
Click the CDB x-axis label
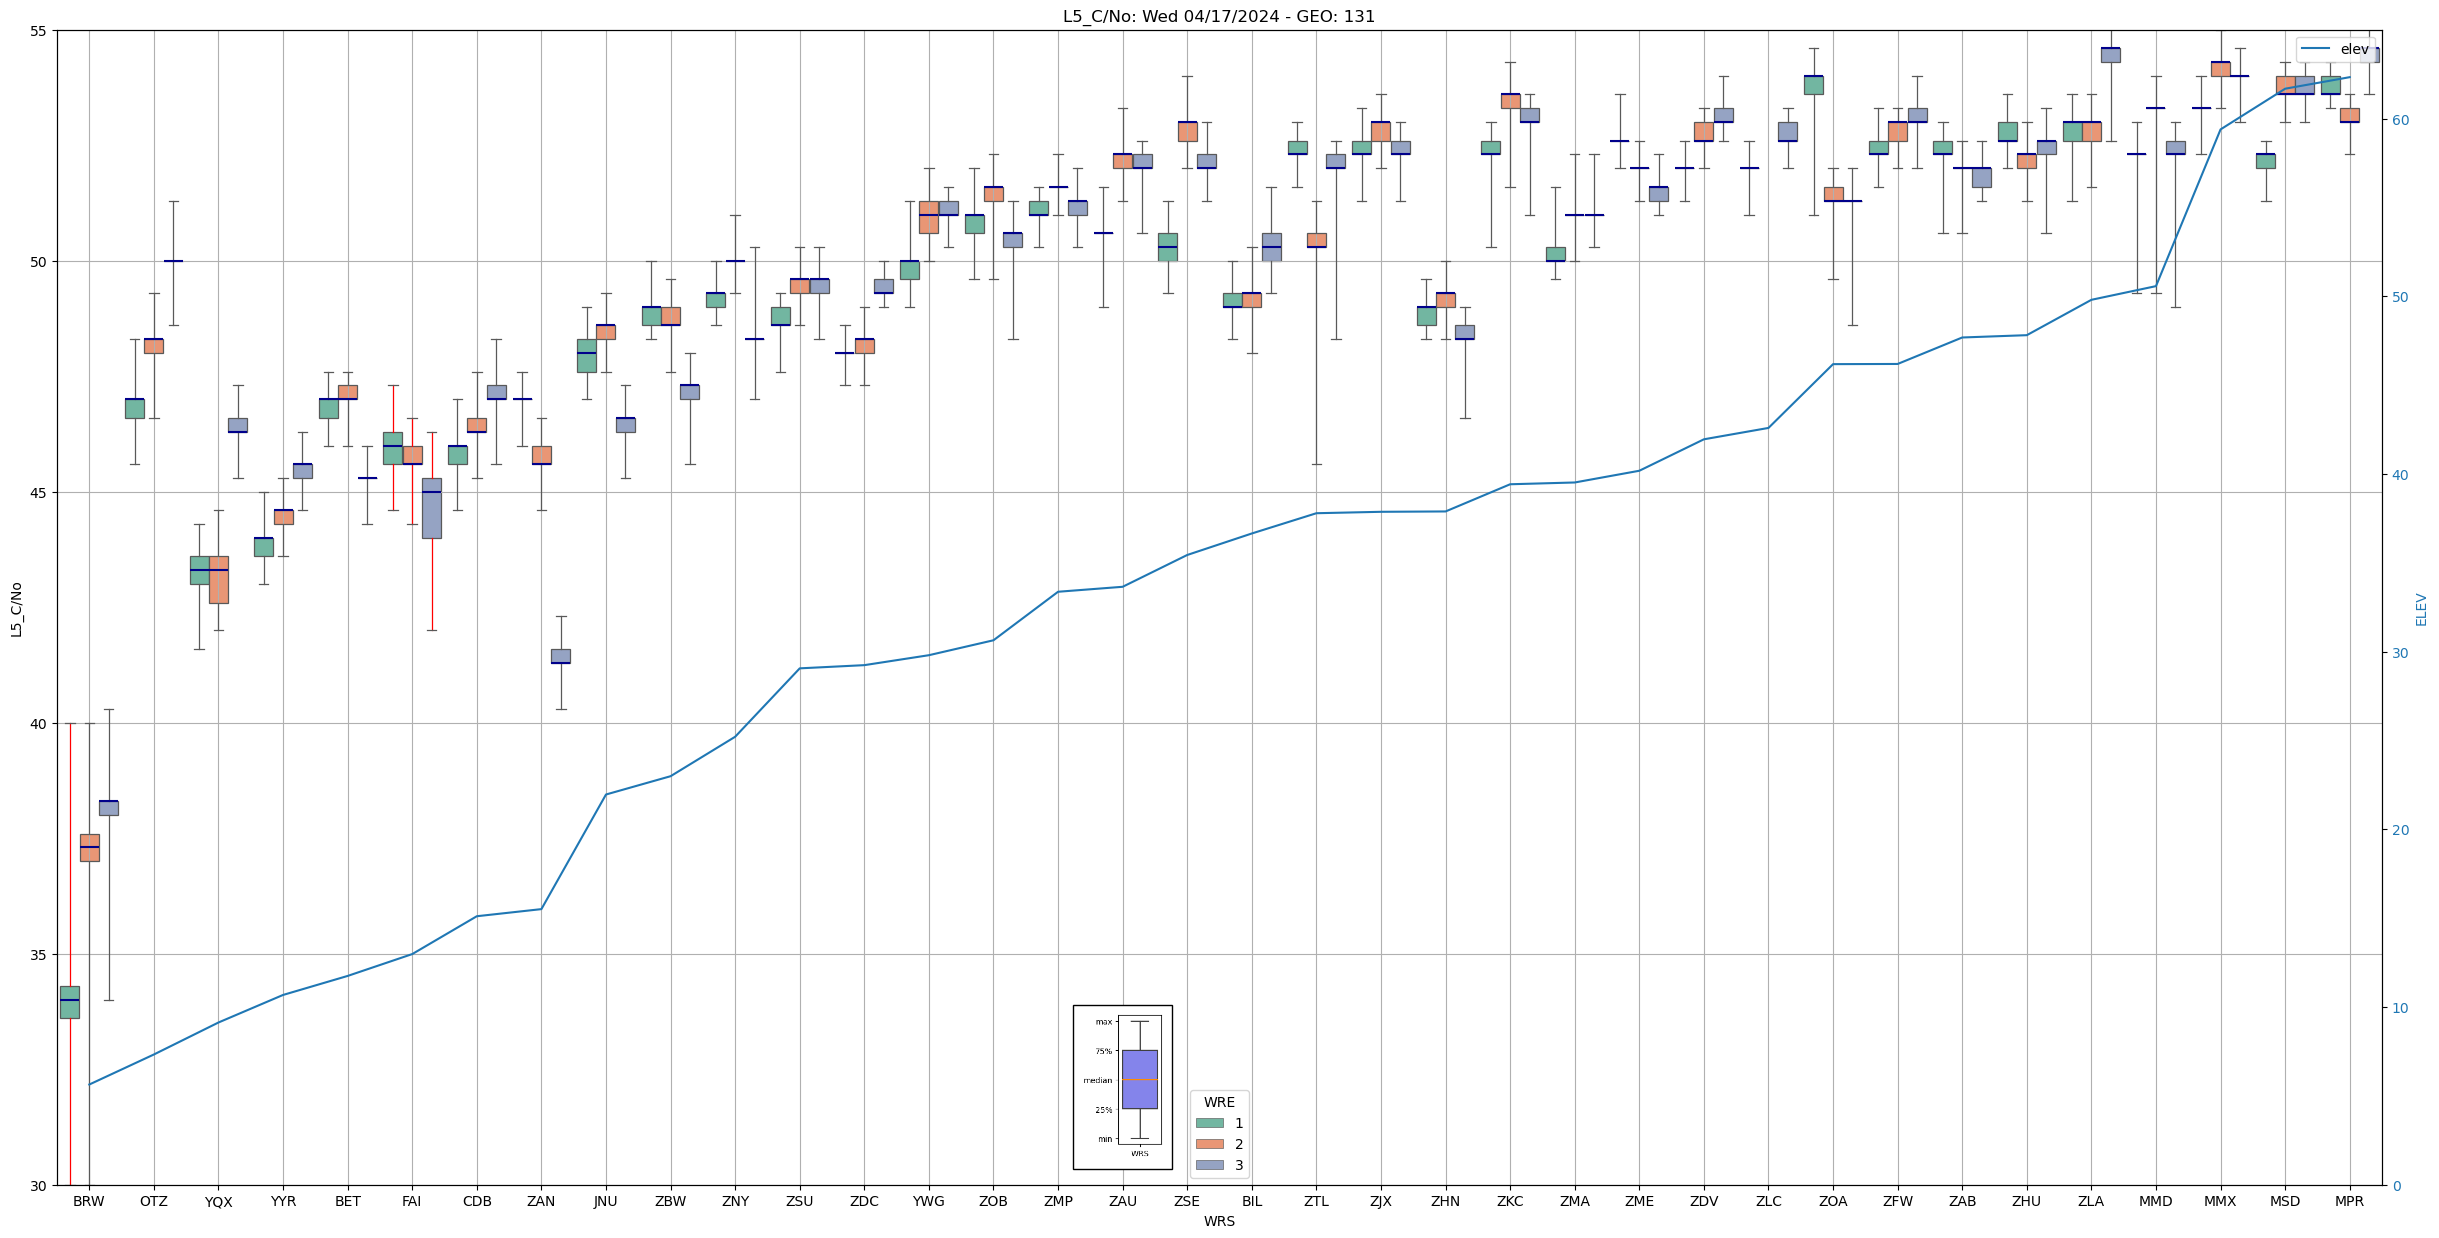point(477,1202)
